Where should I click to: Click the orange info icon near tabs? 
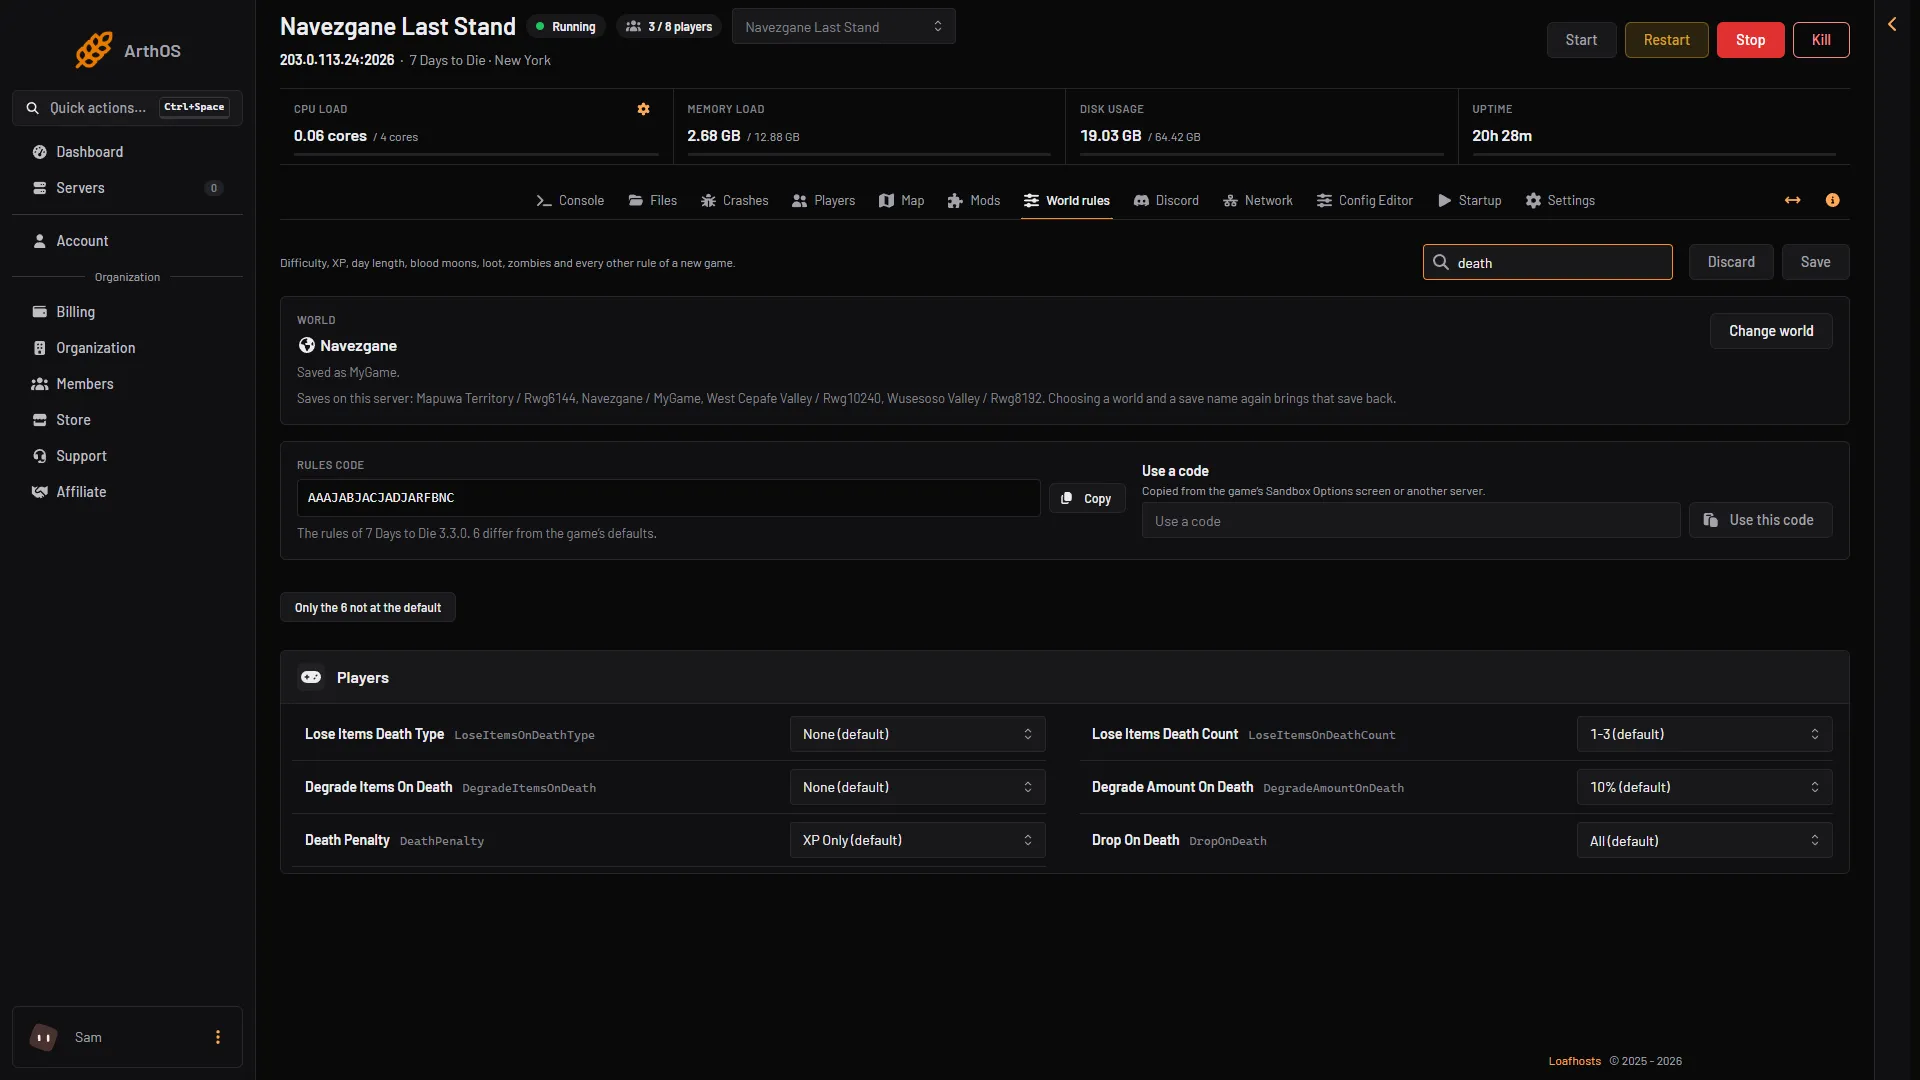1832,200
